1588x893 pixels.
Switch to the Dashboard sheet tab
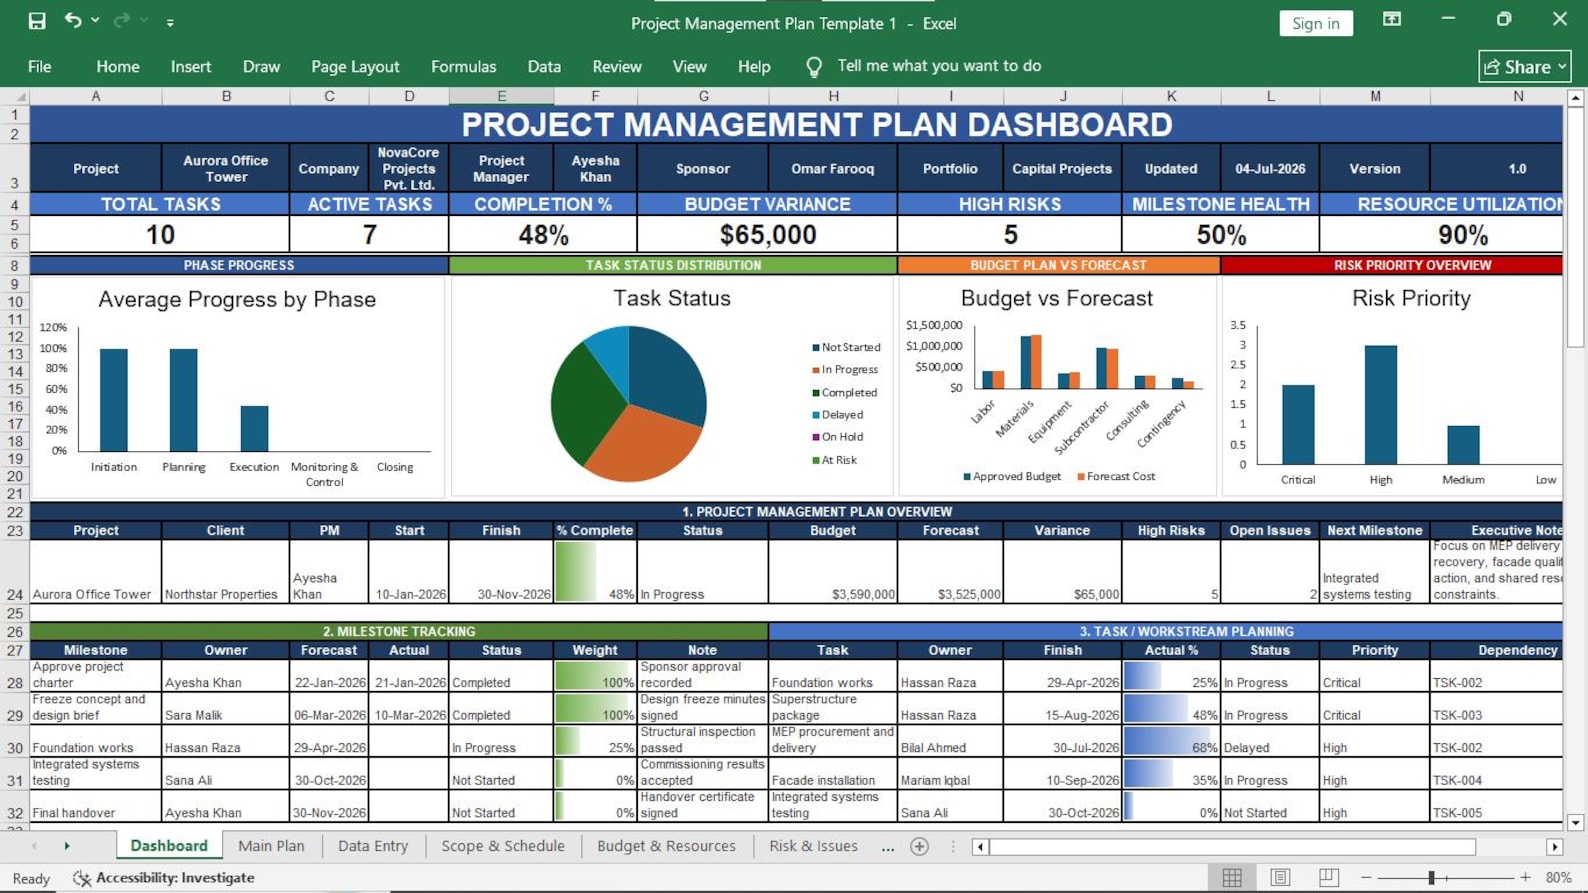(x=169, y=846)
